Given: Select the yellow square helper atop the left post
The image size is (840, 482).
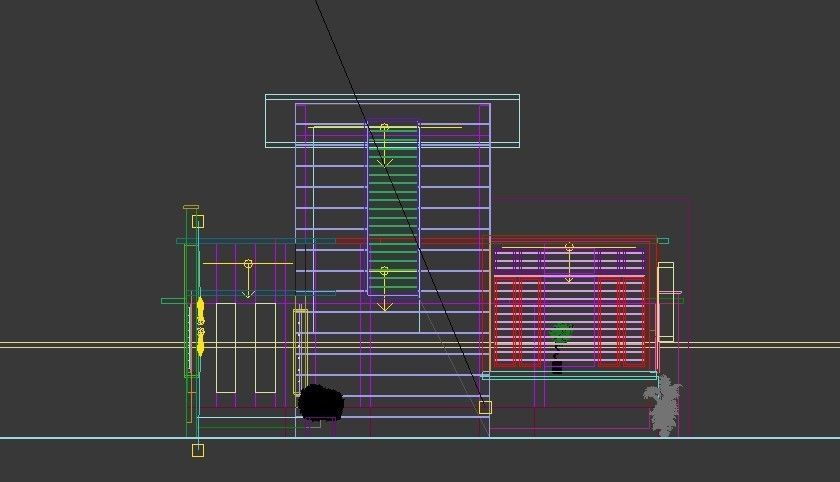Looking at the screenshot, I should tap(198, 222).
